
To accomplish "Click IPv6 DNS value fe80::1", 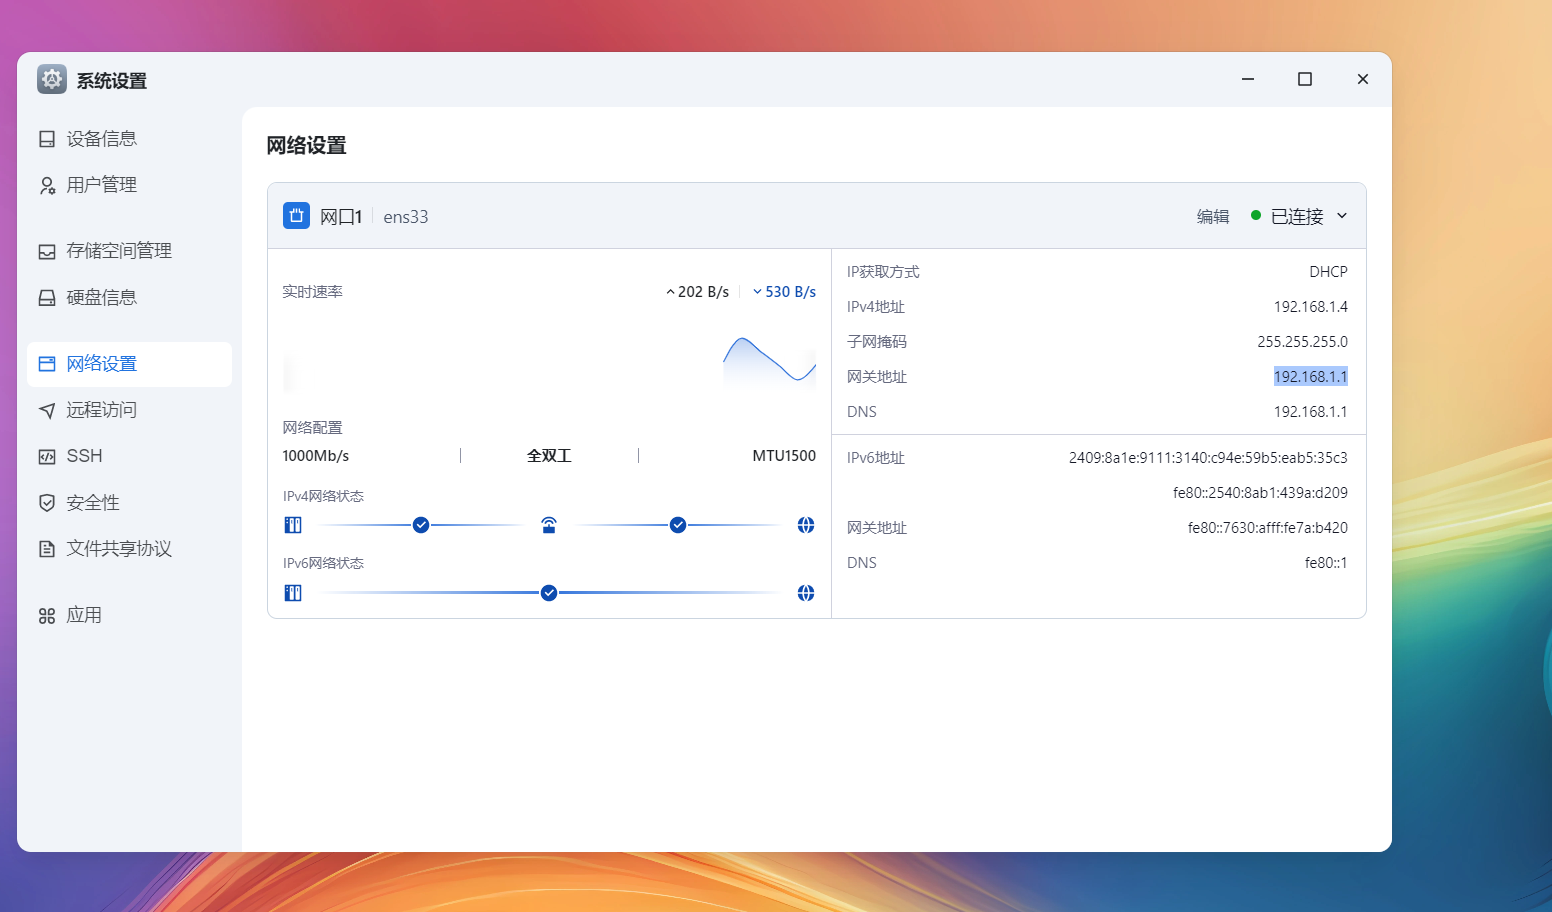I will (x=1326, y=563).
